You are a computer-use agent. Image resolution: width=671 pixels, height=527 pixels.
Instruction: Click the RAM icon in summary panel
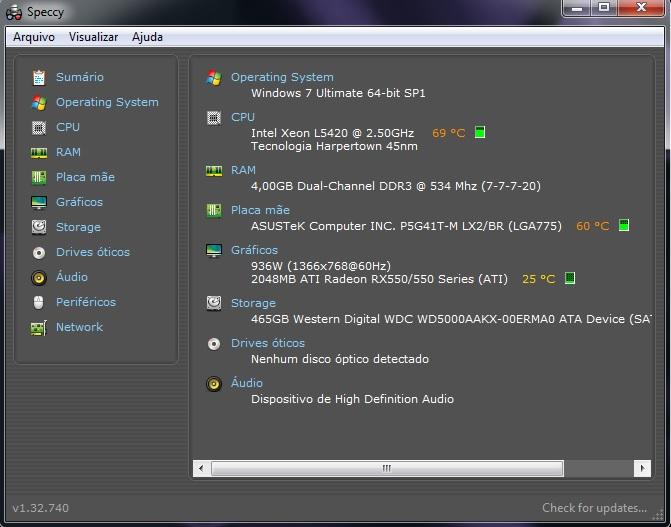point(214,171)
